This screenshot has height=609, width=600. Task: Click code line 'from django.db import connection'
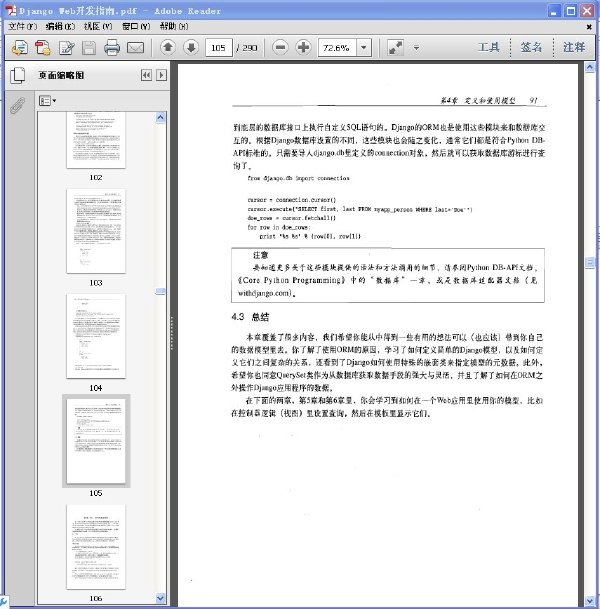pyautogui.click(x=298, y=178)
